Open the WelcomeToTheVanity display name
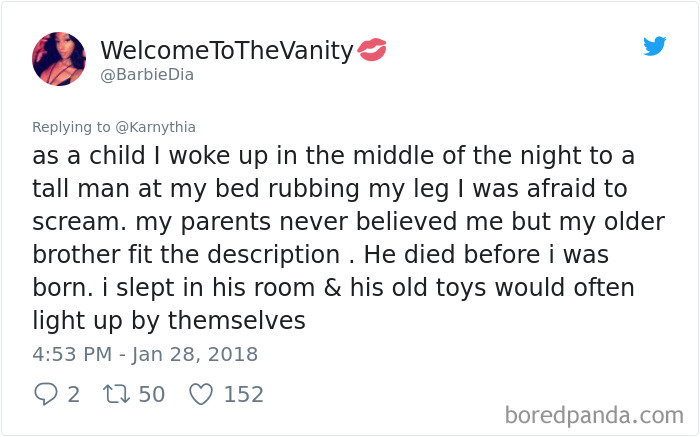The width and height of the screenshot is (700, 437). (x=226, y=50)
